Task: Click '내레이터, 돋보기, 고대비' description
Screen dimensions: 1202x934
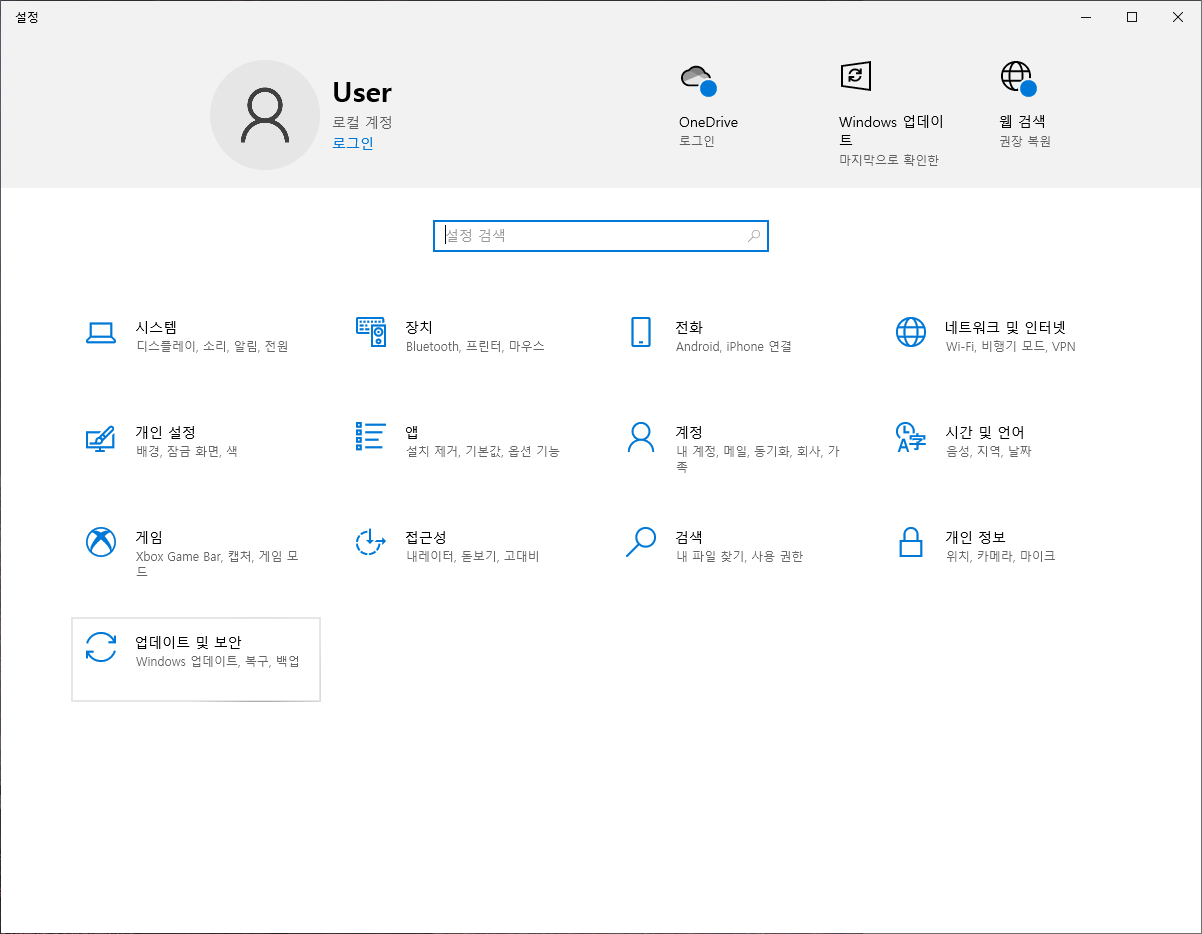Action: coord(472,557)
